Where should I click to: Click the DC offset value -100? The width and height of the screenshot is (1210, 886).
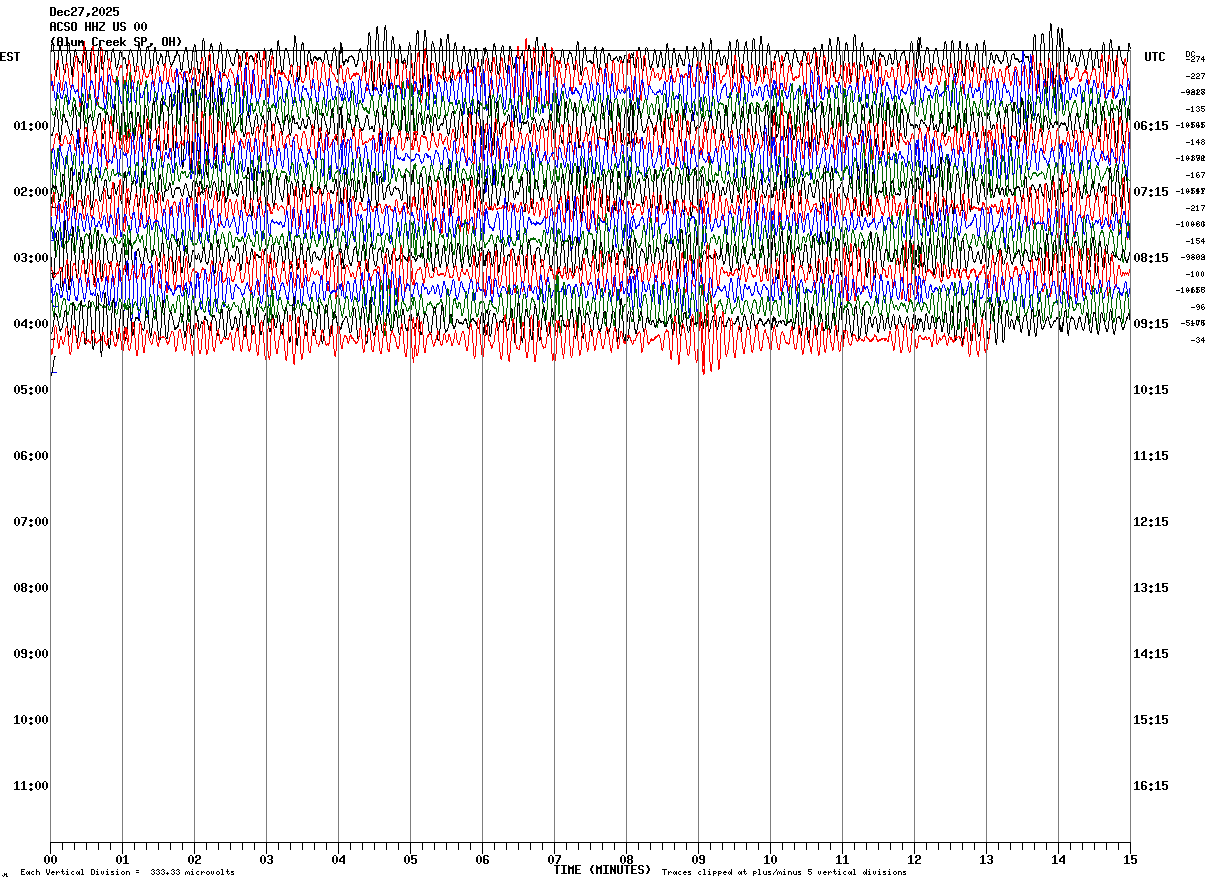click(x=1195, y=274)
